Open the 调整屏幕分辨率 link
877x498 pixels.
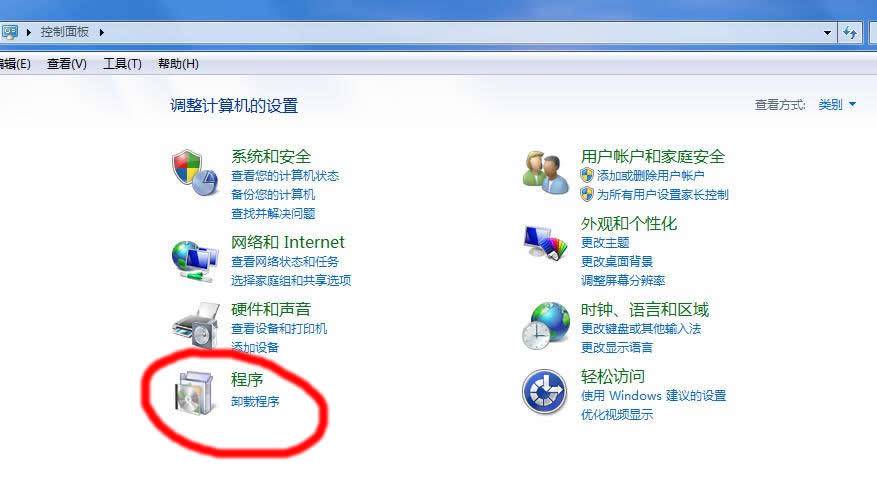point(623,280)
